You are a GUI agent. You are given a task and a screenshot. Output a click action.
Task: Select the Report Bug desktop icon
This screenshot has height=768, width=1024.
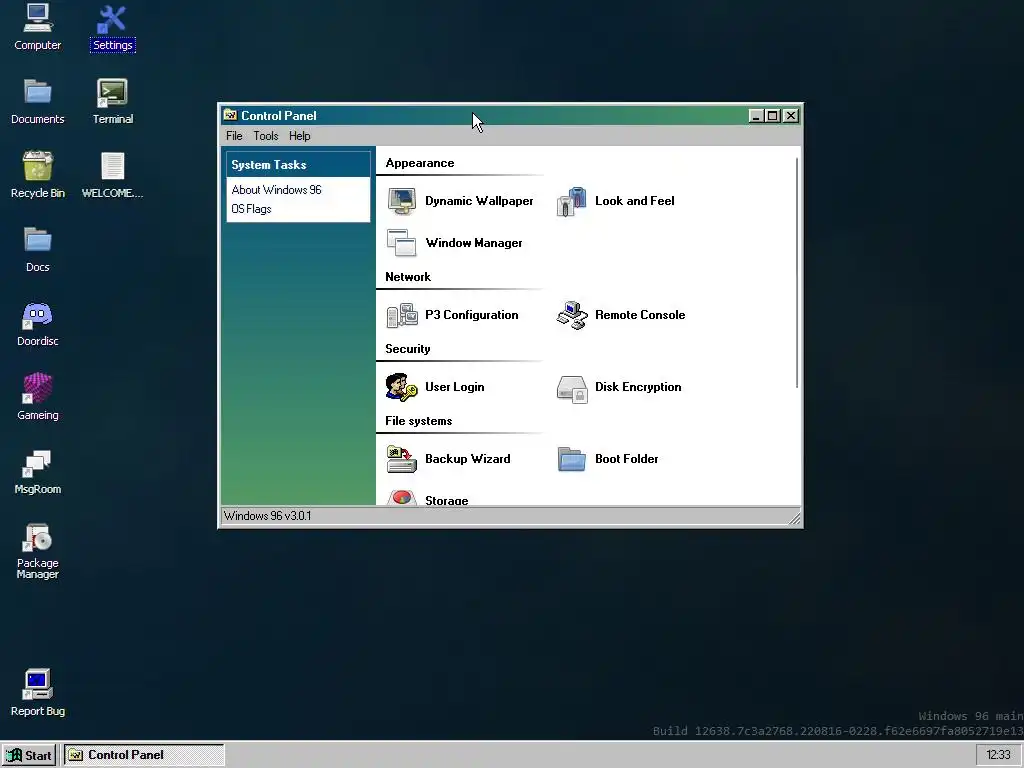[x=37, y=694]
